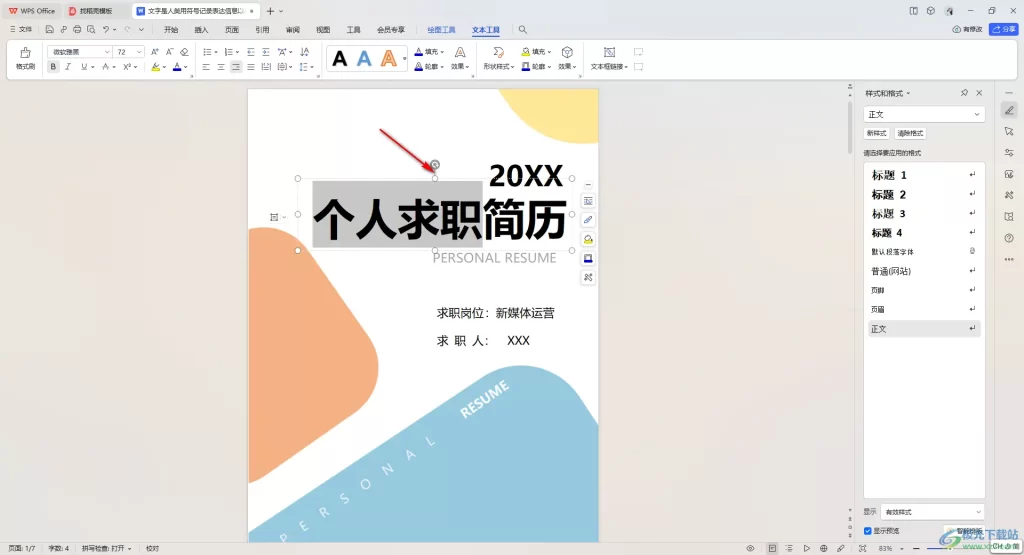The height and width of the screenshot is (555, 1024).
Task: Toggle eye-protection mode icon in status bar
Action: (x=750, y=548)
